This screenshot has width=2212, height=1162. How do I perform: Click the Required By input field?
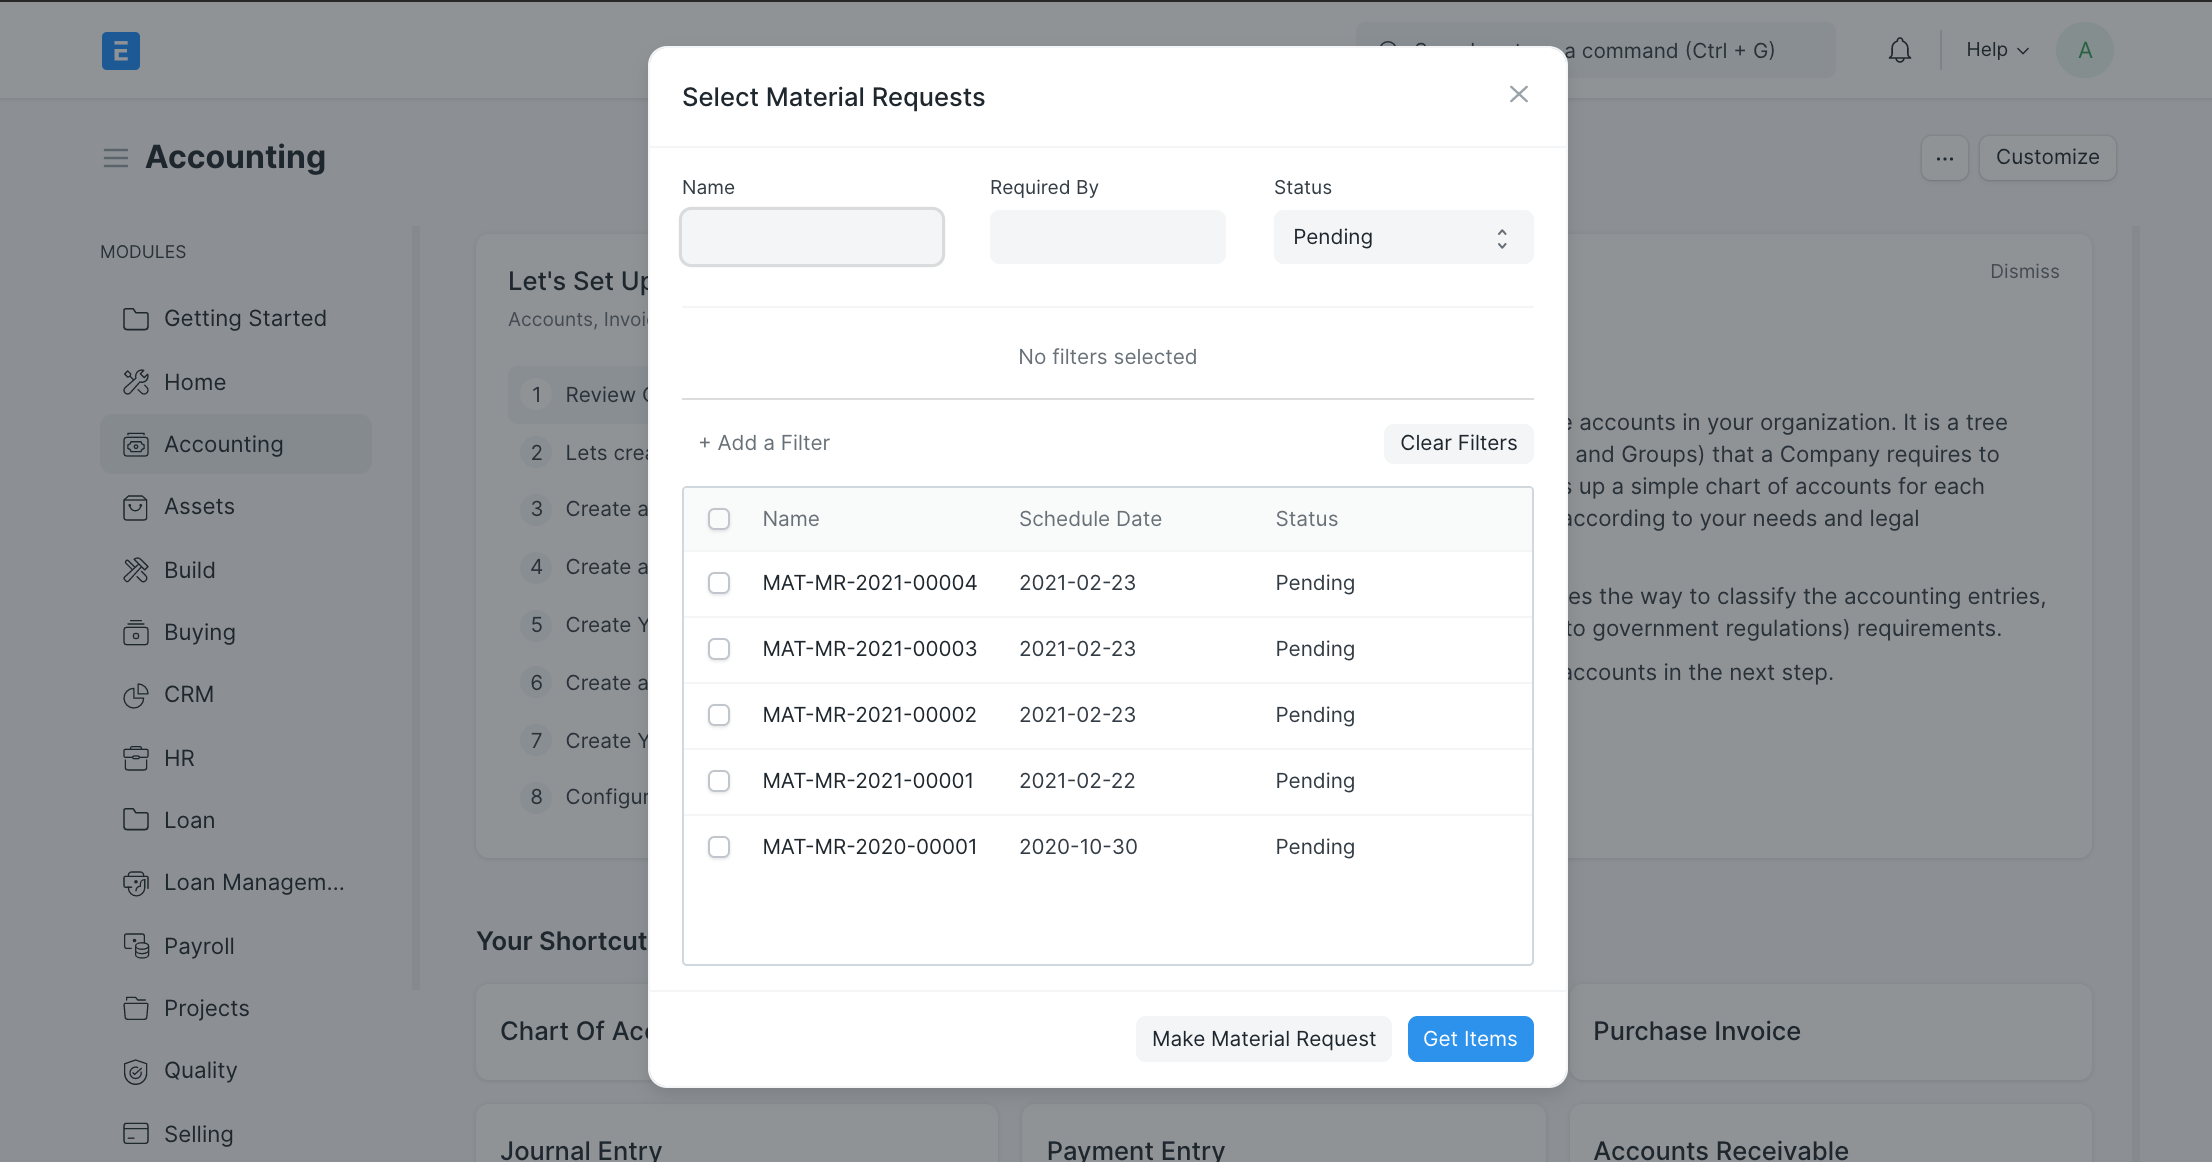(x=1107, y=237)
